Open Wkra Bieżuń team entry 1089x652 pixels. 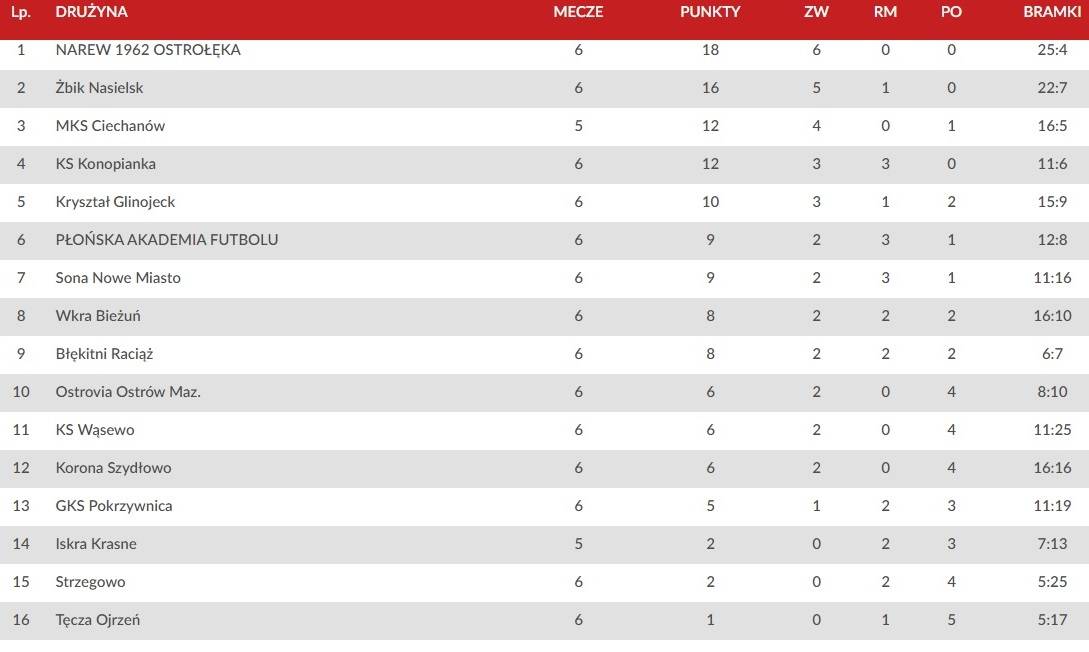point(98,316)
